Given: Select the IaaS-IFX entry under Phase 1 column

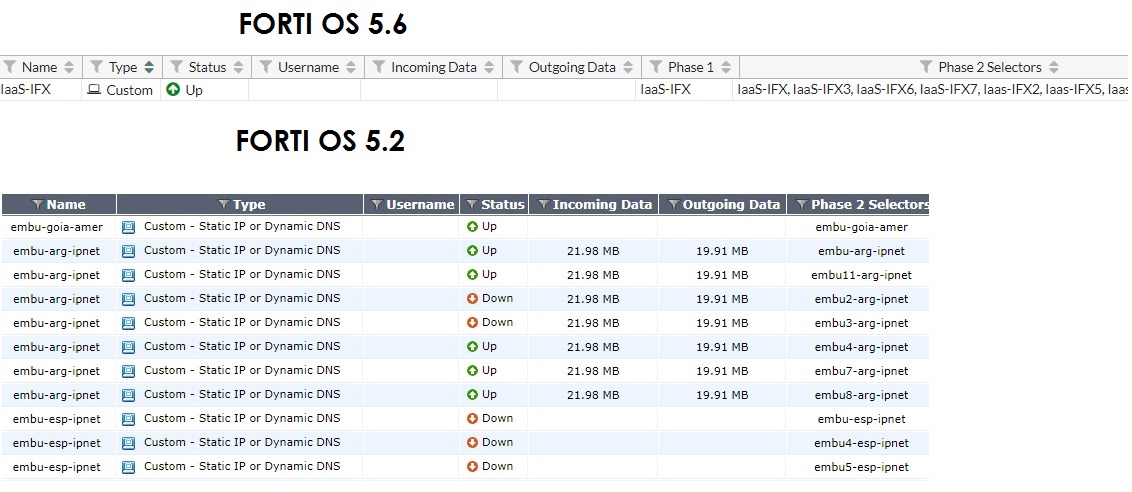Looking at the screenshot, I should [x=665, y=90].
